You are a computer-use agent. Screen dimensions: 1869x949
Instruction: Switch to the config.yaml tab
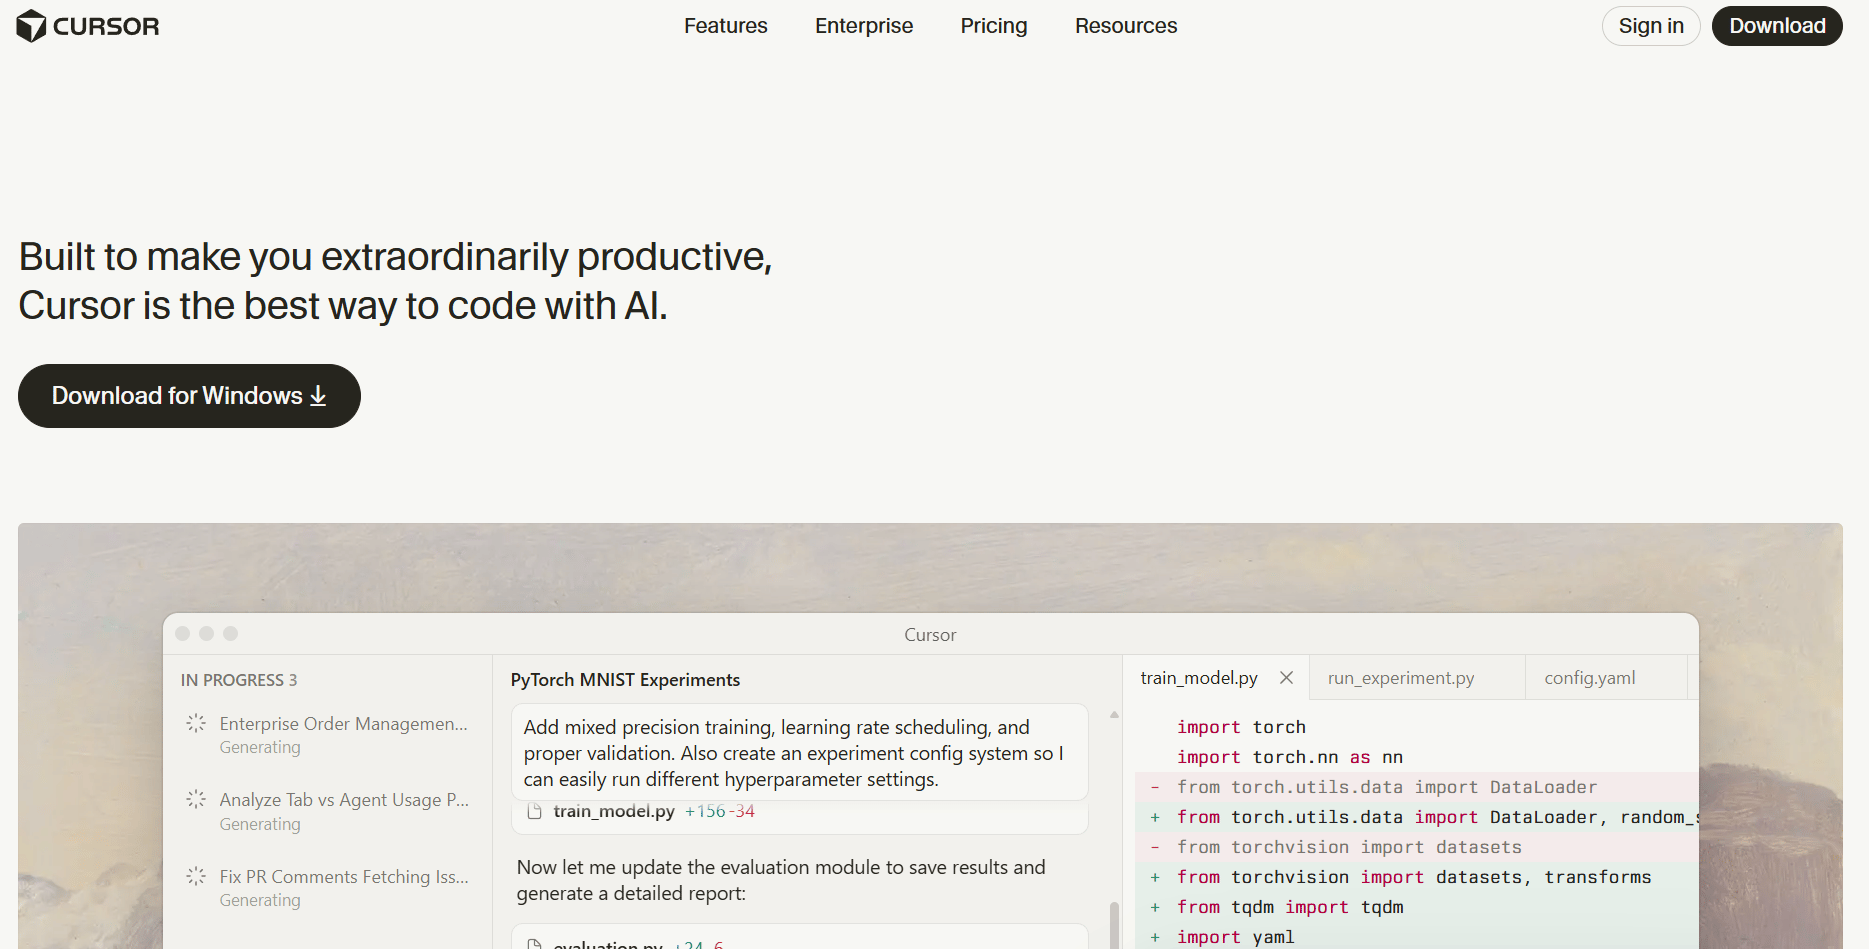coord(1589,678)
